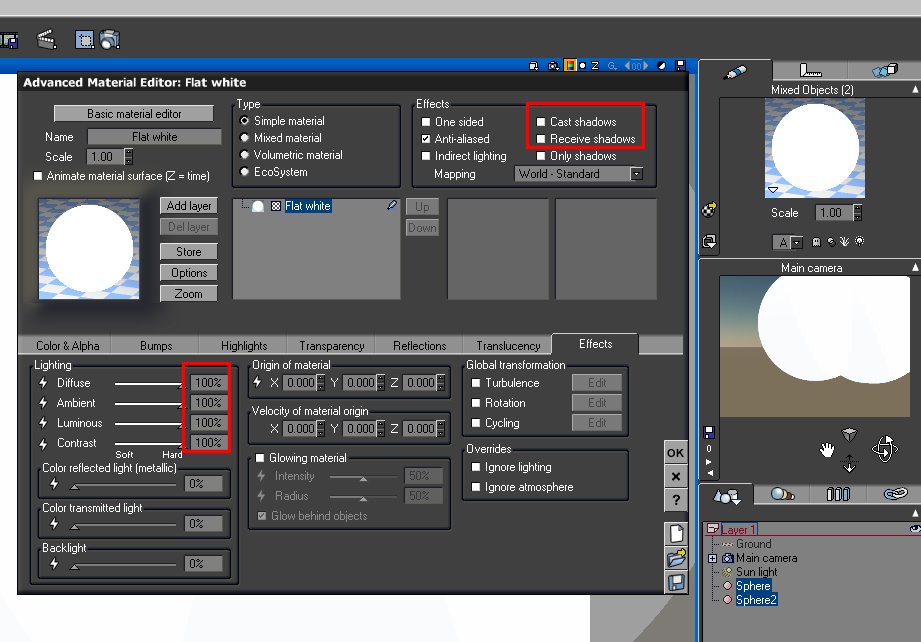This screenshot has width=921, height=642.
Task: Enable the Cast shadows checkbox
Action: pyautogui.click(x=541, y=122)
